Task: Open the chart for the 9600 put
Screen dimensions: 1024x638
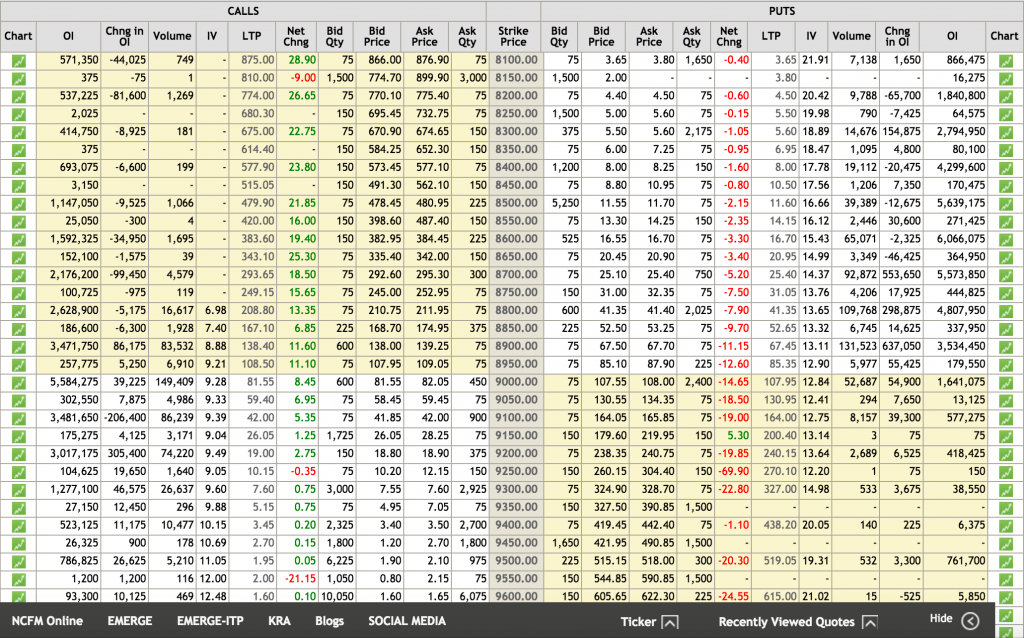Action: [1006, 594]
